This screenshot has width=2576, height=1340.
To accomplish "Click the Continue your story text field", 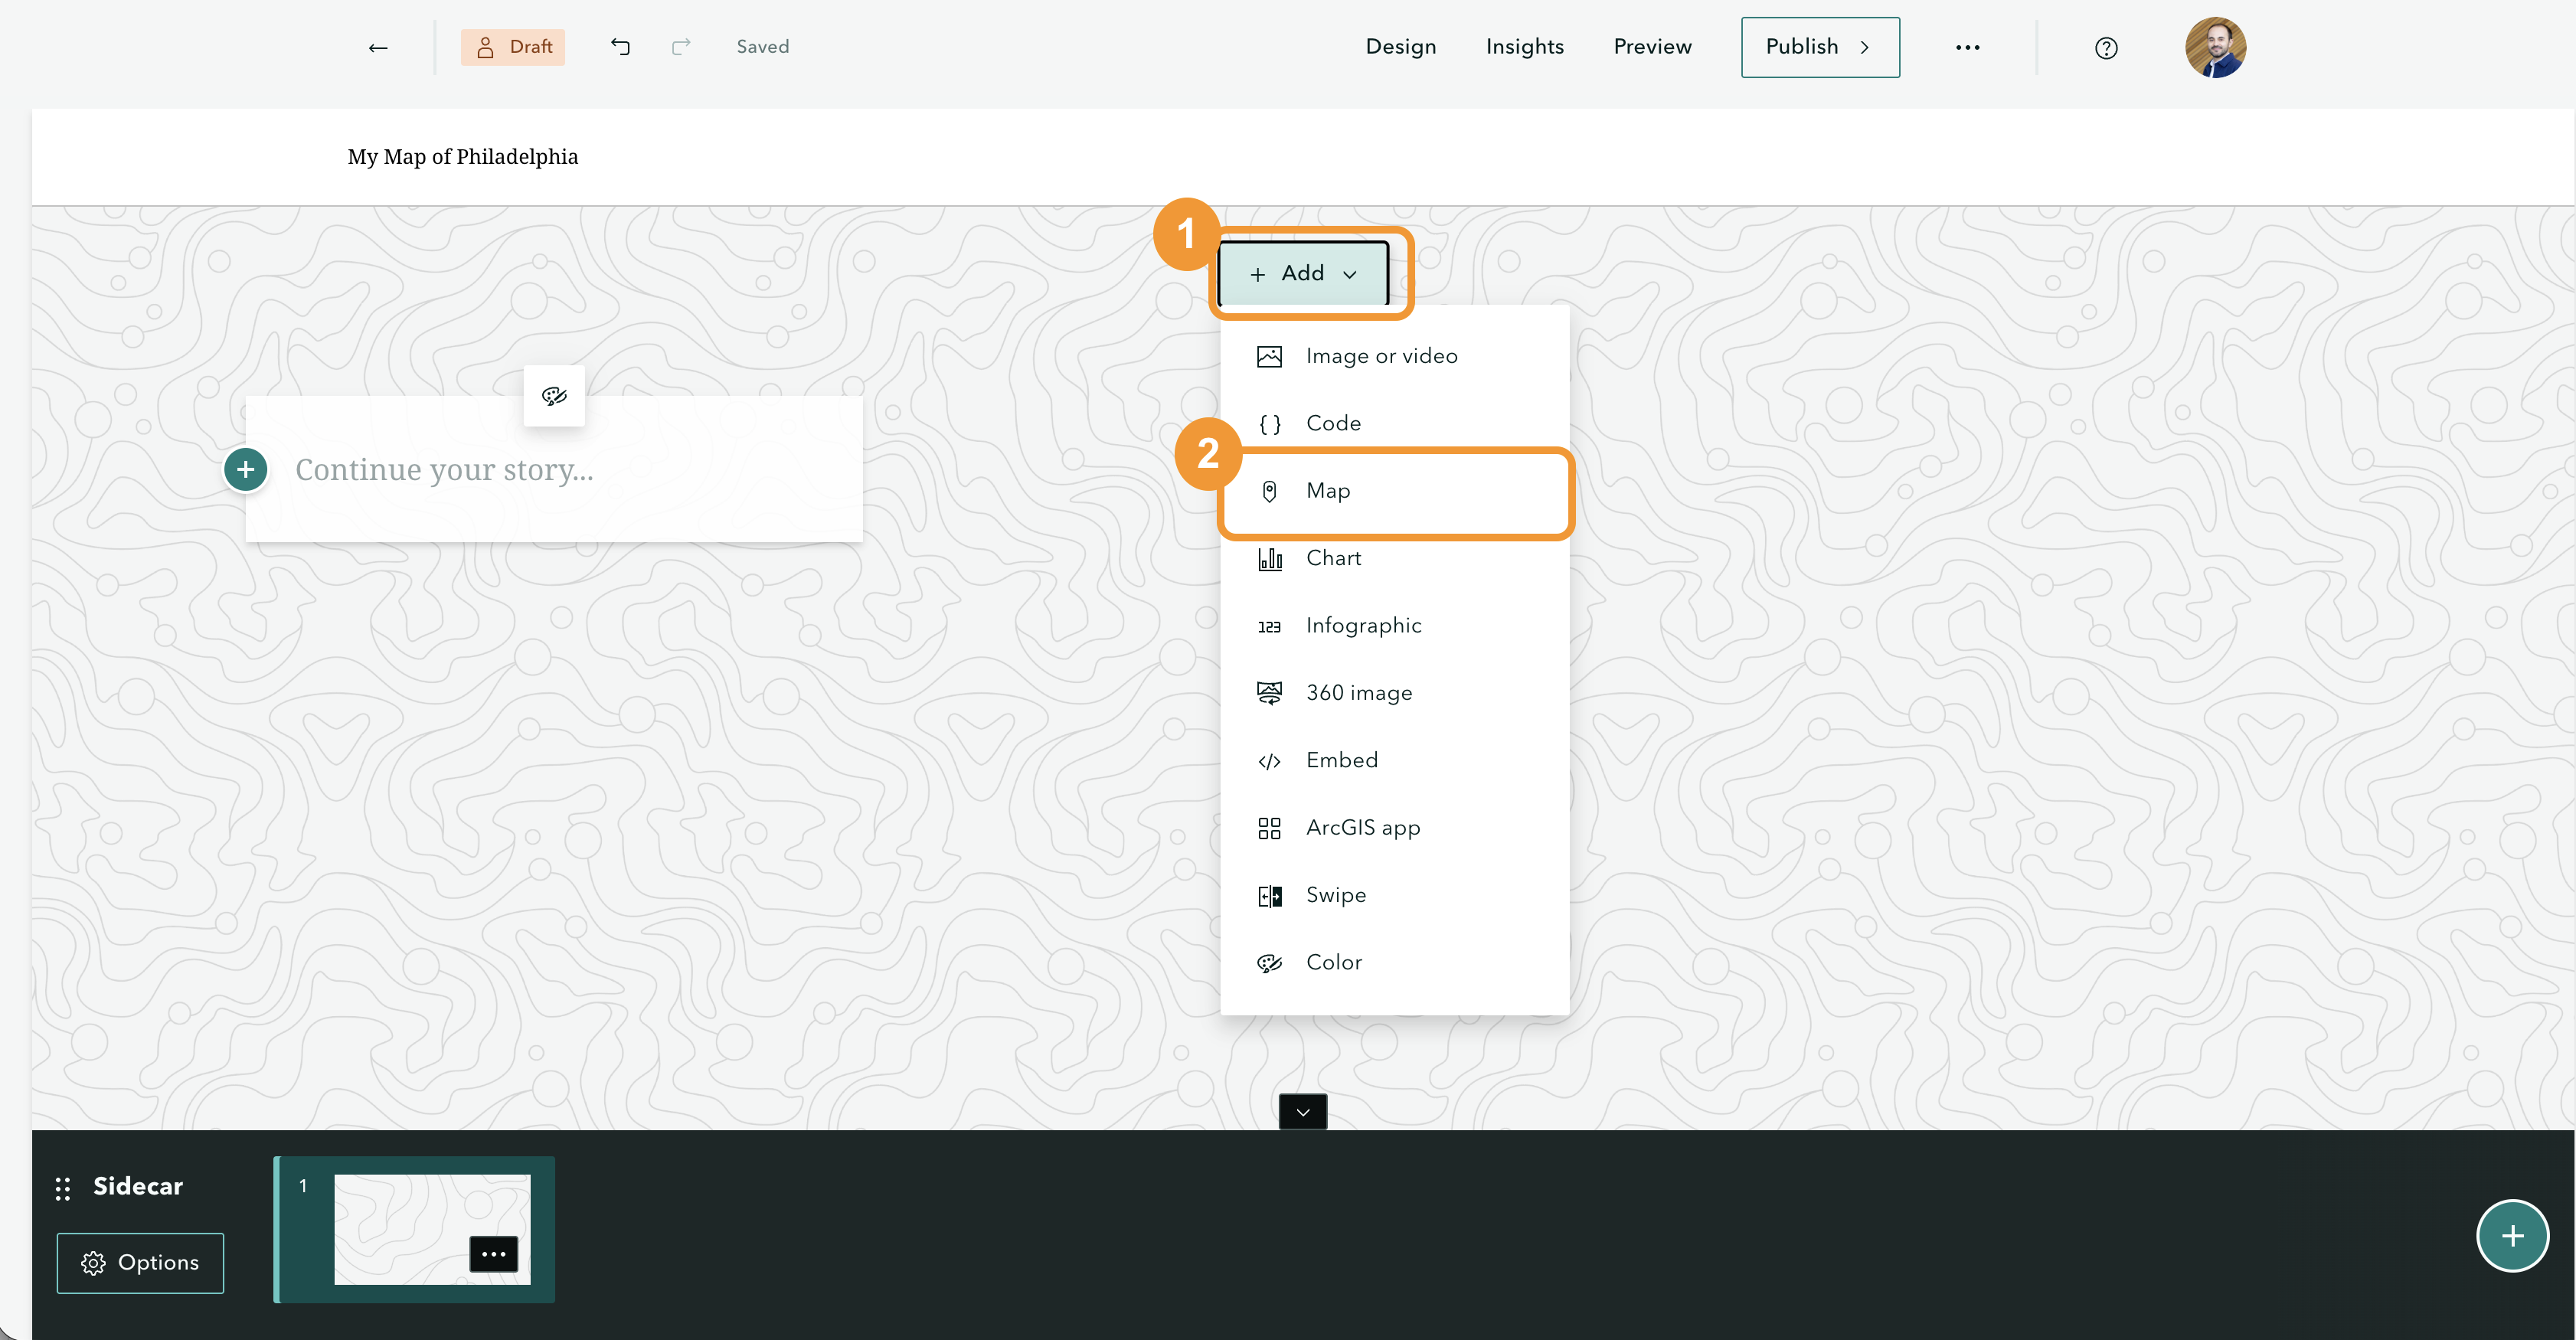I will 554,469.
